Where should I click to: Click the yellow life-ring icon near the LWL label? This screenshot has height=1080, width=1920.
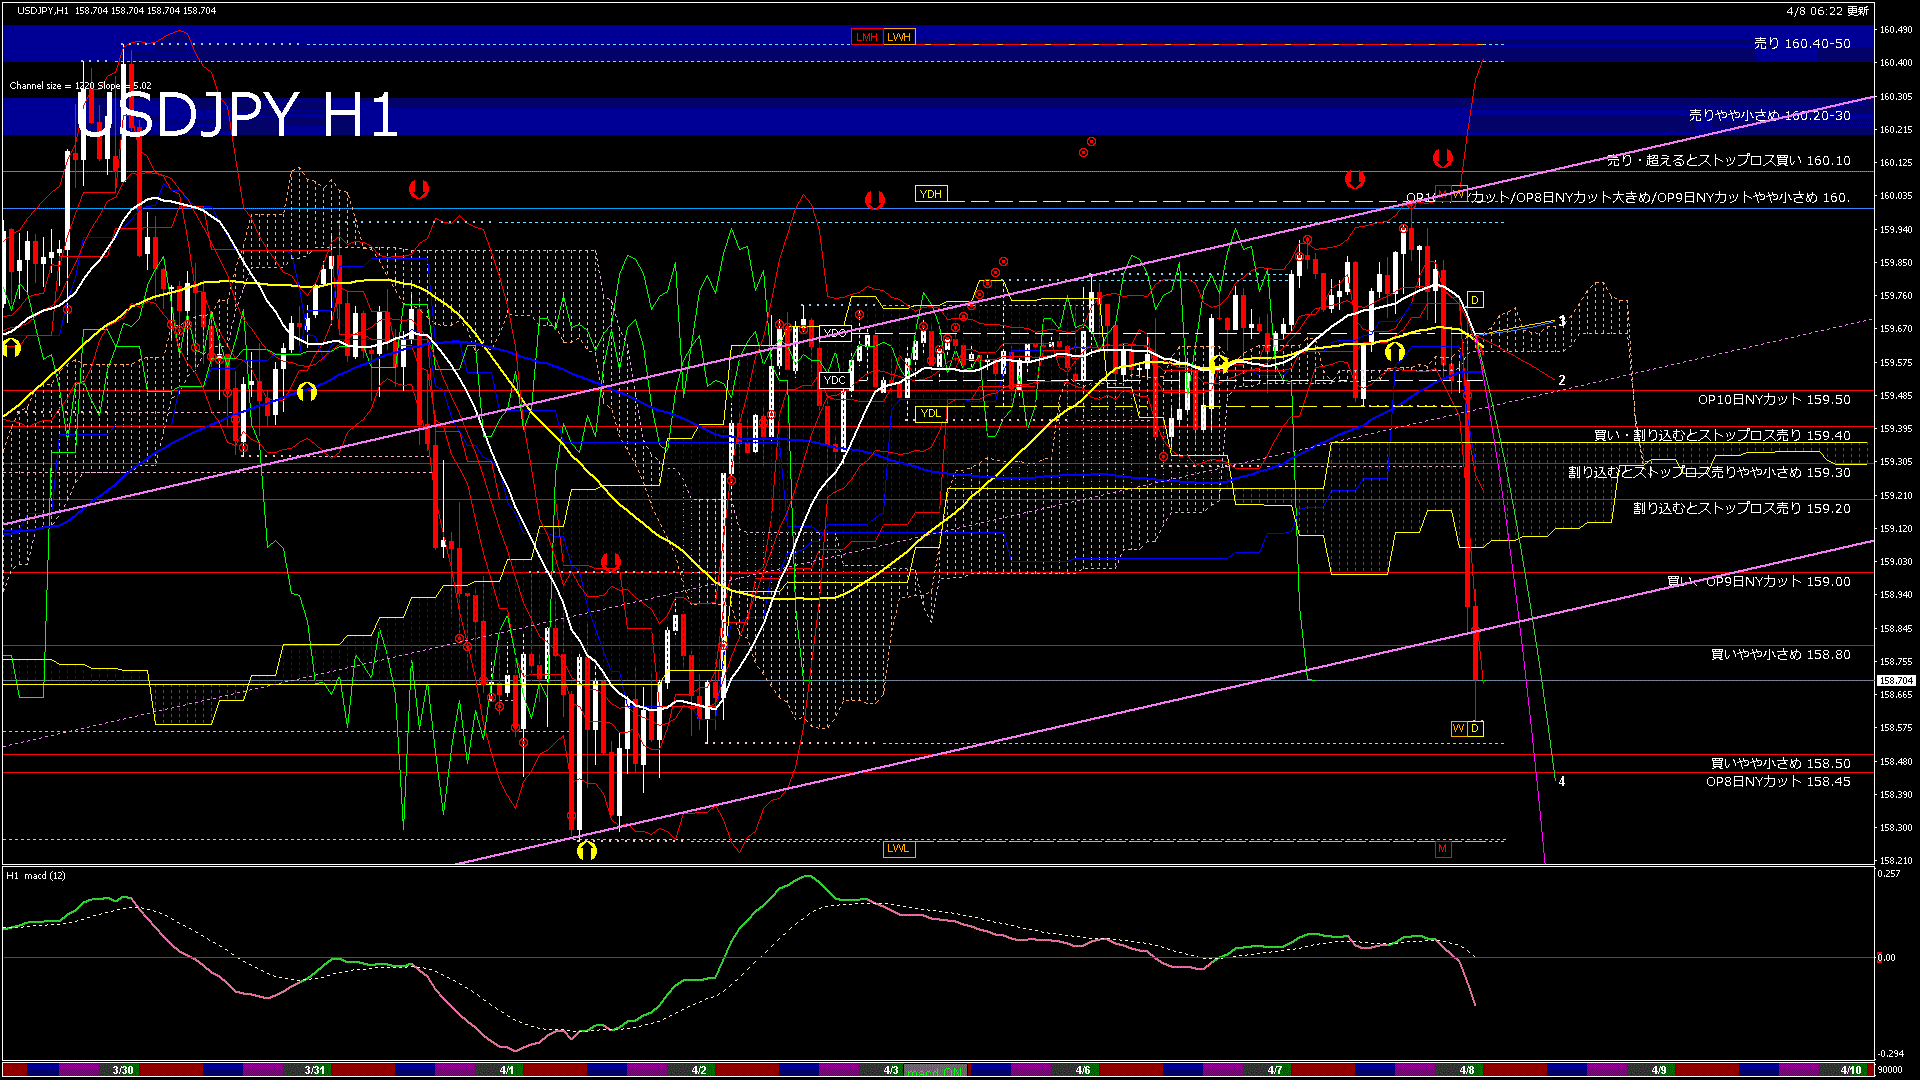[588, 851]
